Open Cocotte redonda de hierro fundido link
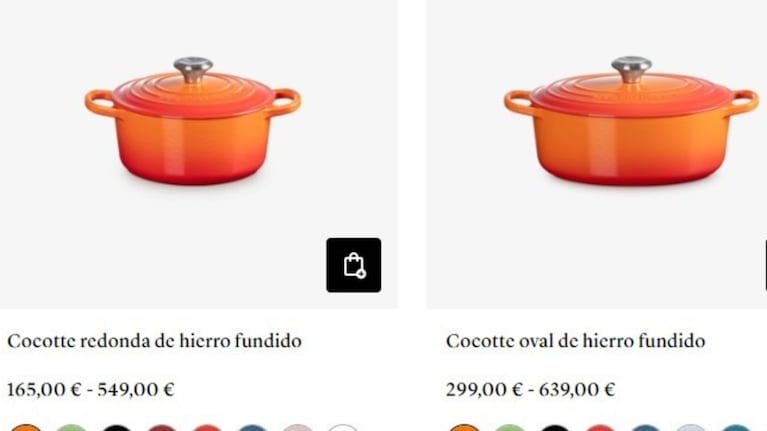This screenshot has width=767, height=431. [154, 341]
